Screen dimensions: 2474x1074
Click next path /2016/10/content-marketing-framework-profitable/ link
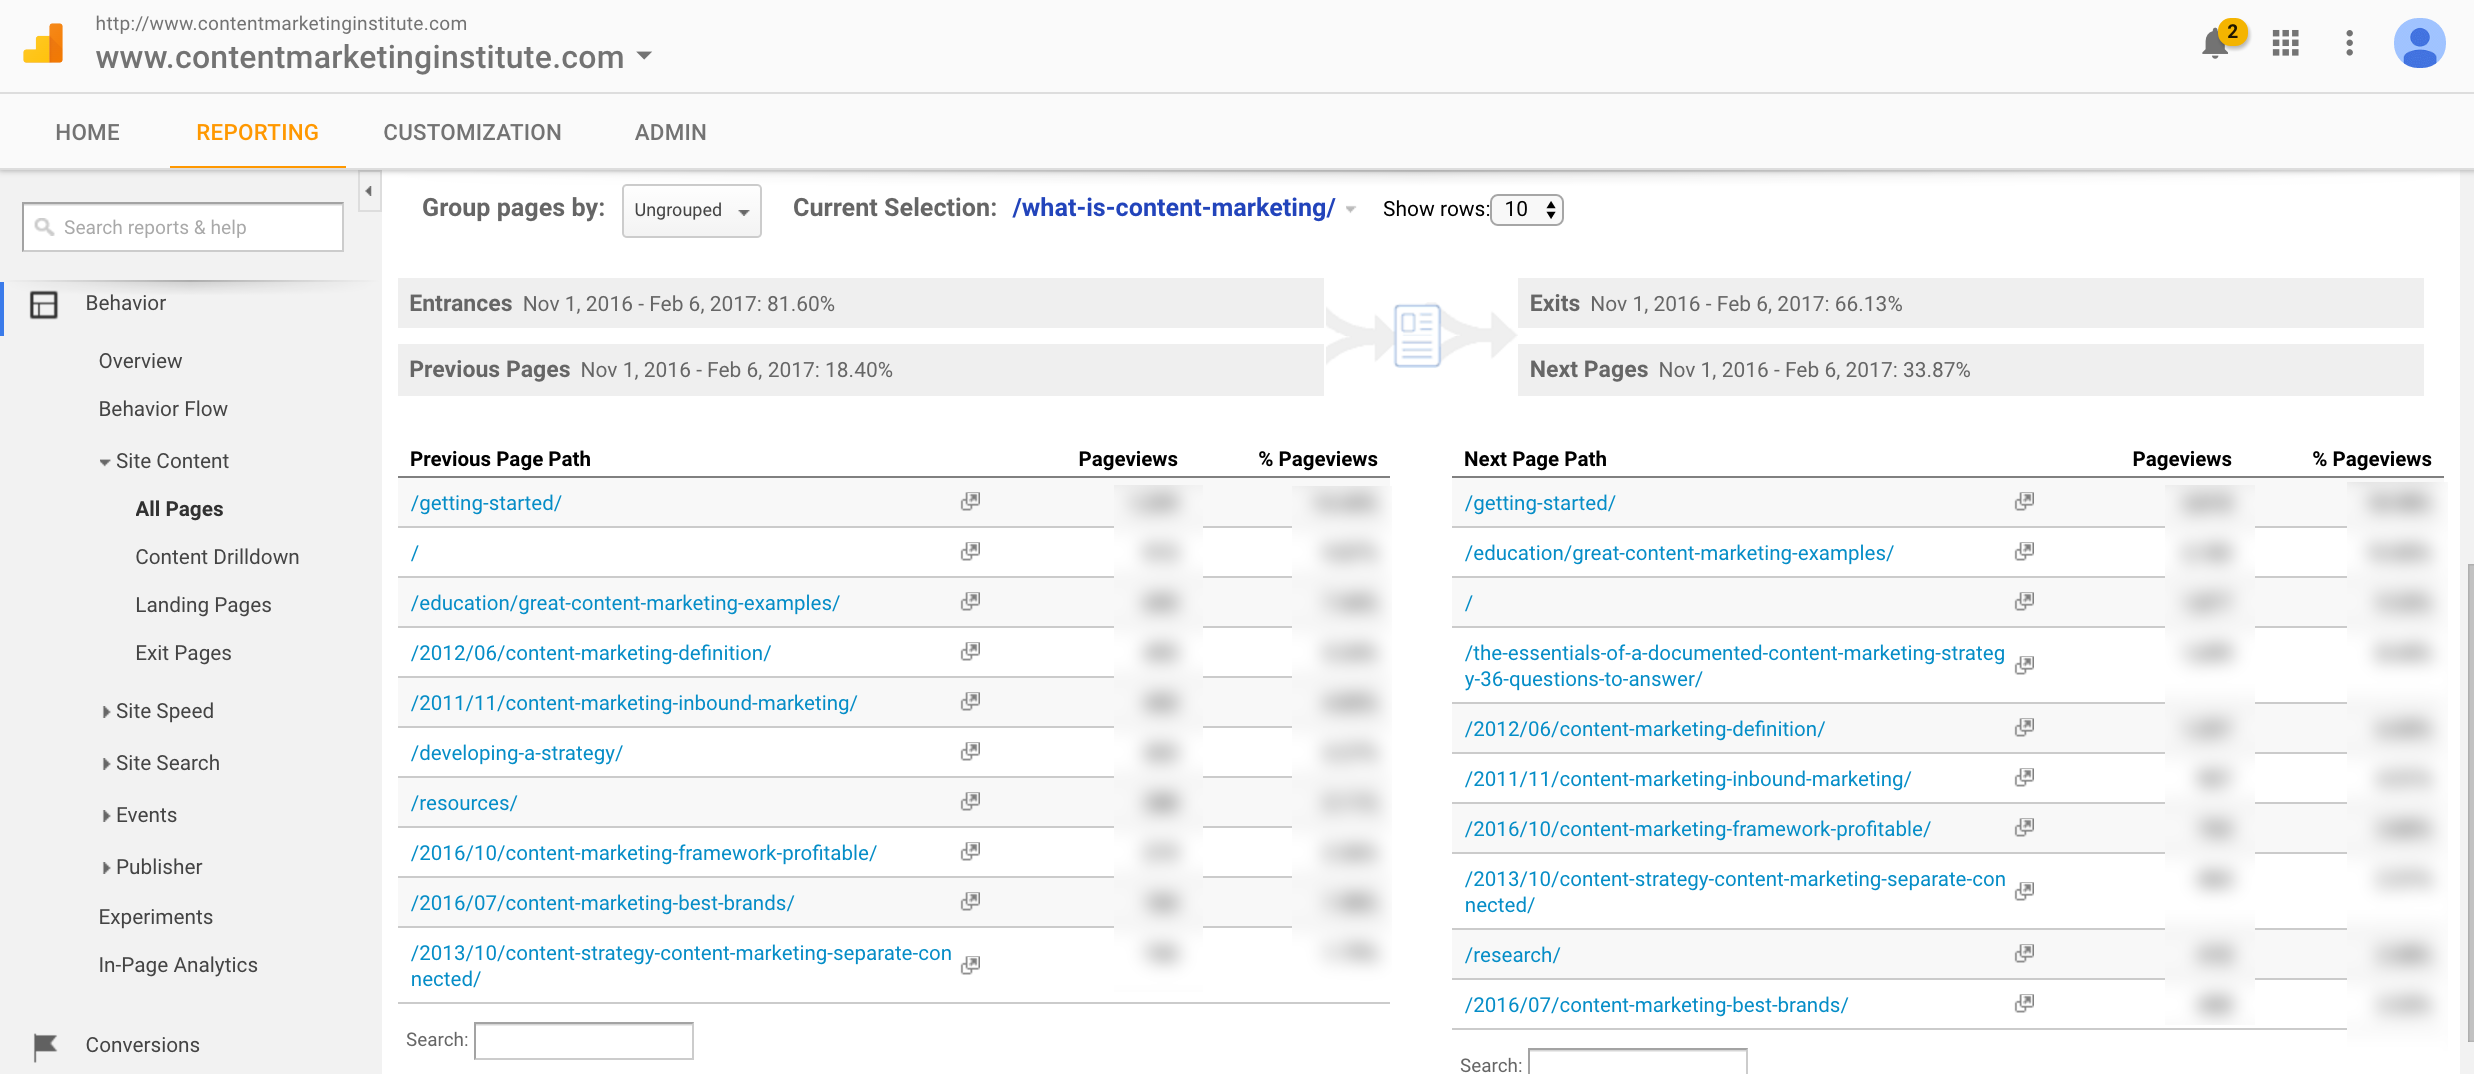(x=1697, y=829)
